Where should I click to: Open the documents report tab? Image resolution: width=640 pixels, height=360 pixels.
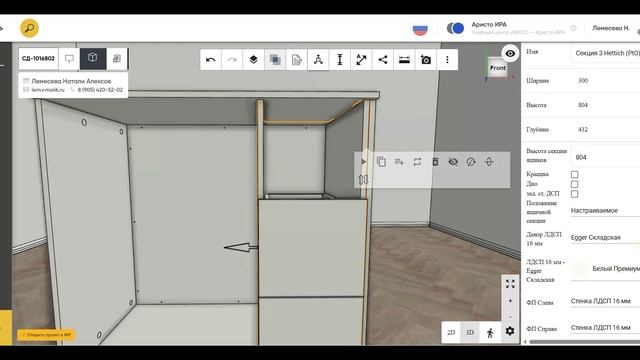tap(117, 58)
